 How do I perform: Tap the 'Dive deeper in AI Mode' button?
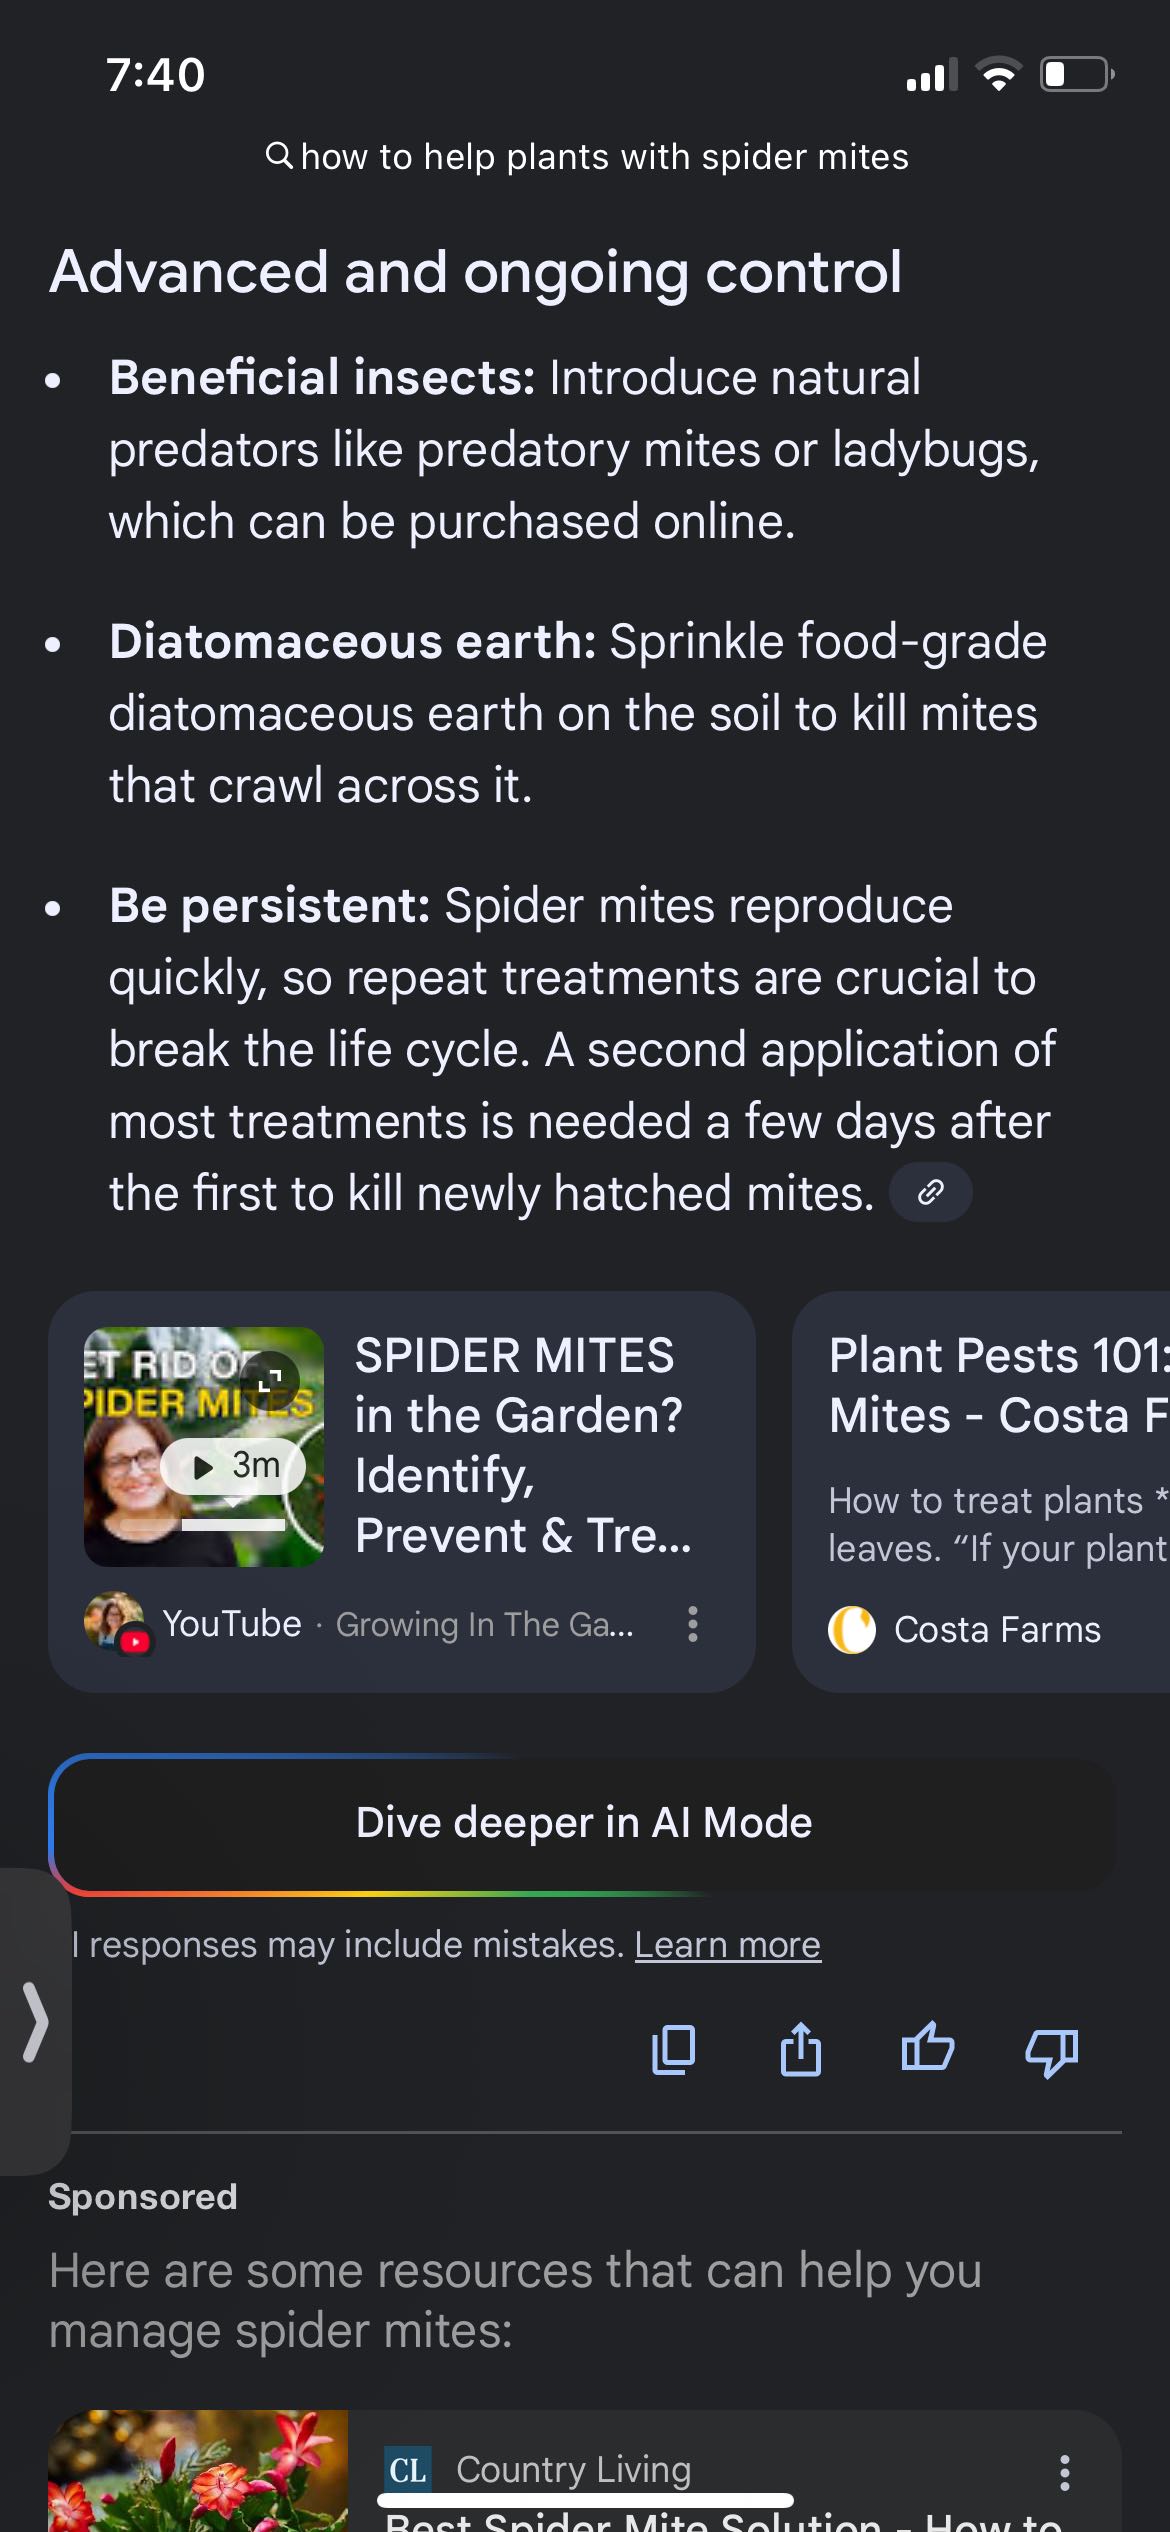coord(584,1823)
